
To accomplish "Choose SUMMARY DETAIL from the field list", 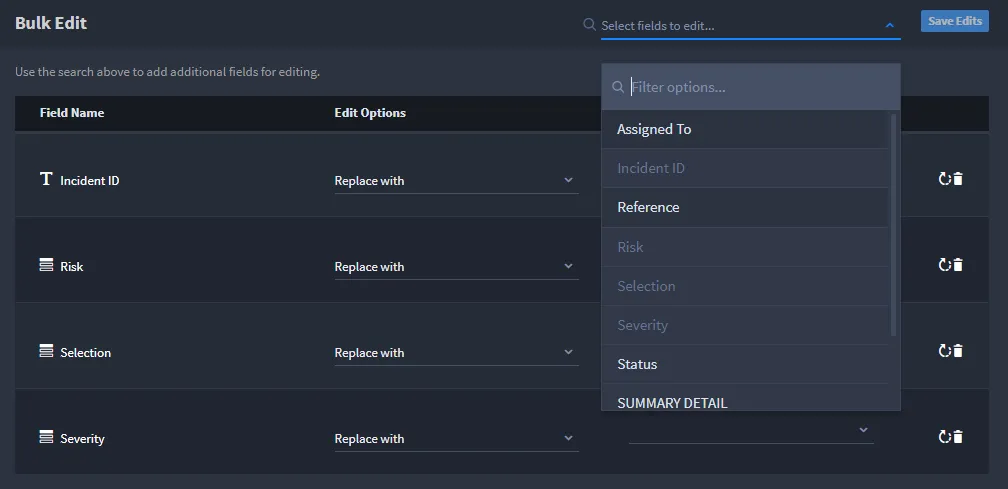I will (x=745, y=398).
